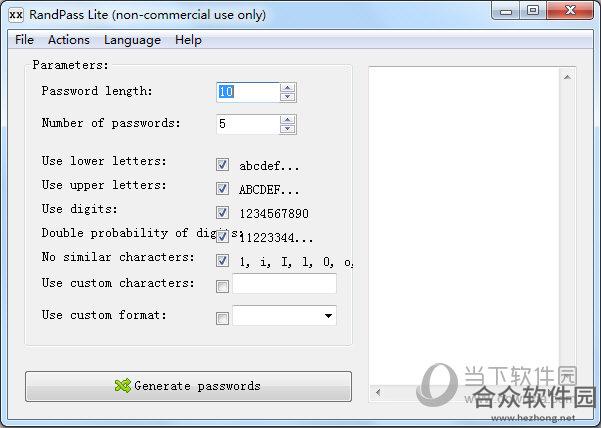Toggle Double probability of digits checkbox
The height and width of the screenshot is (428, 601).
pyautogui.click(x=222, y=236)
